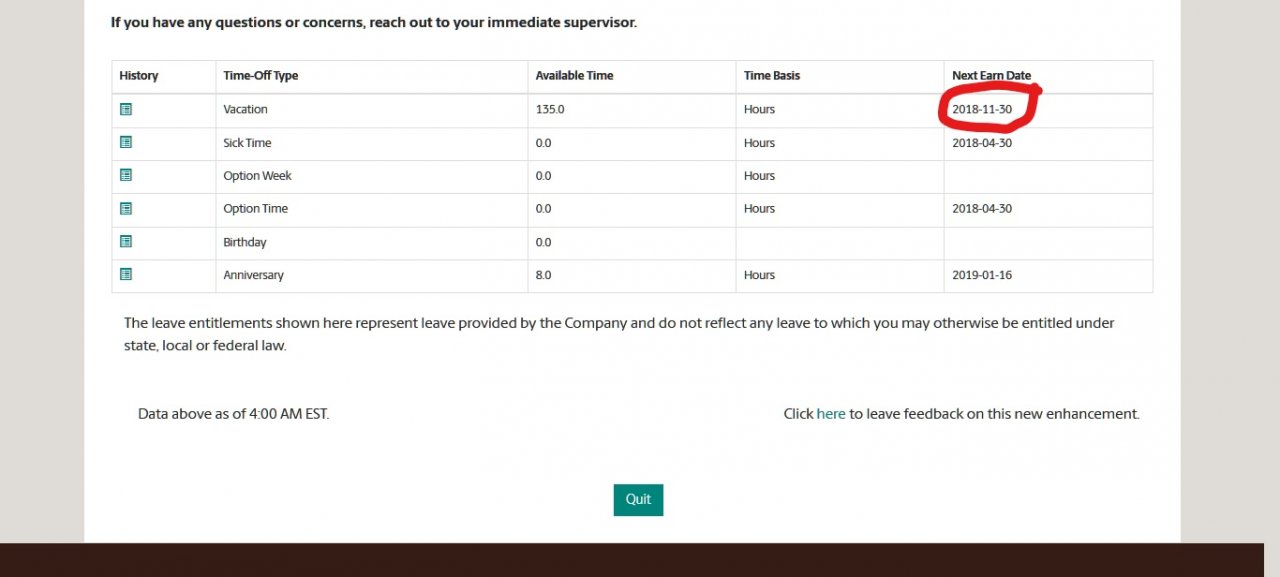Select the 8.0 anniversary available value

point(543,275)
